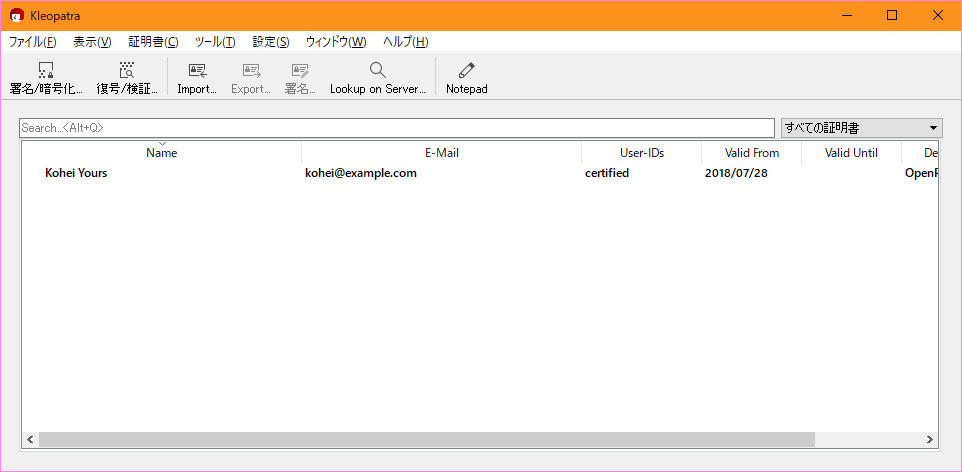
Task: Click the certified User-IDs cell
Action: tap(607, 173)
